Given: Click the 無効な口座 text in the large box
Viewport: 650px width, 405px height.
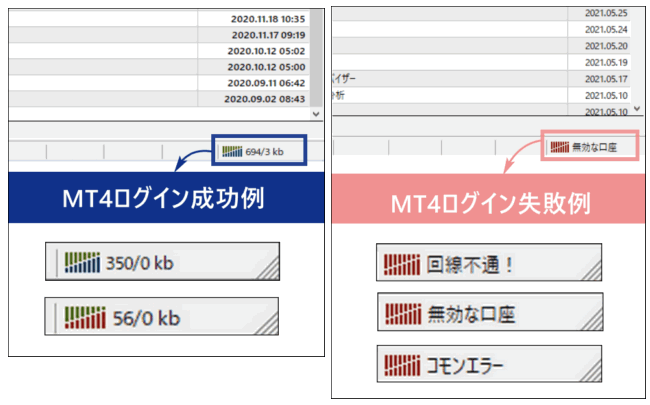Looking at the screenshot, I should [x=471, y=314].
